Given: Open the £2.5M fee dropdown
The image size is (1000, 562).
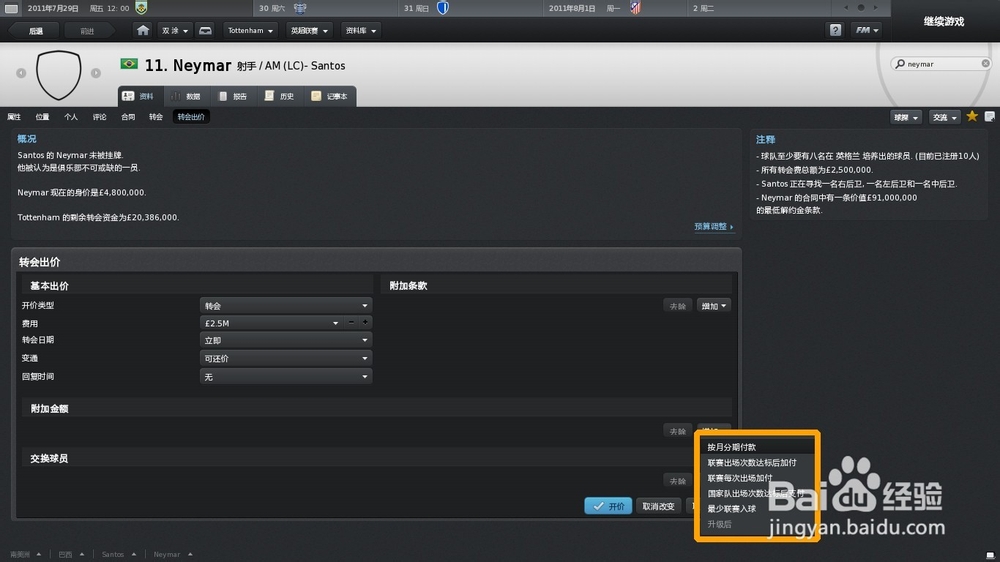Looking at the screenshot, I should [271, 323].
